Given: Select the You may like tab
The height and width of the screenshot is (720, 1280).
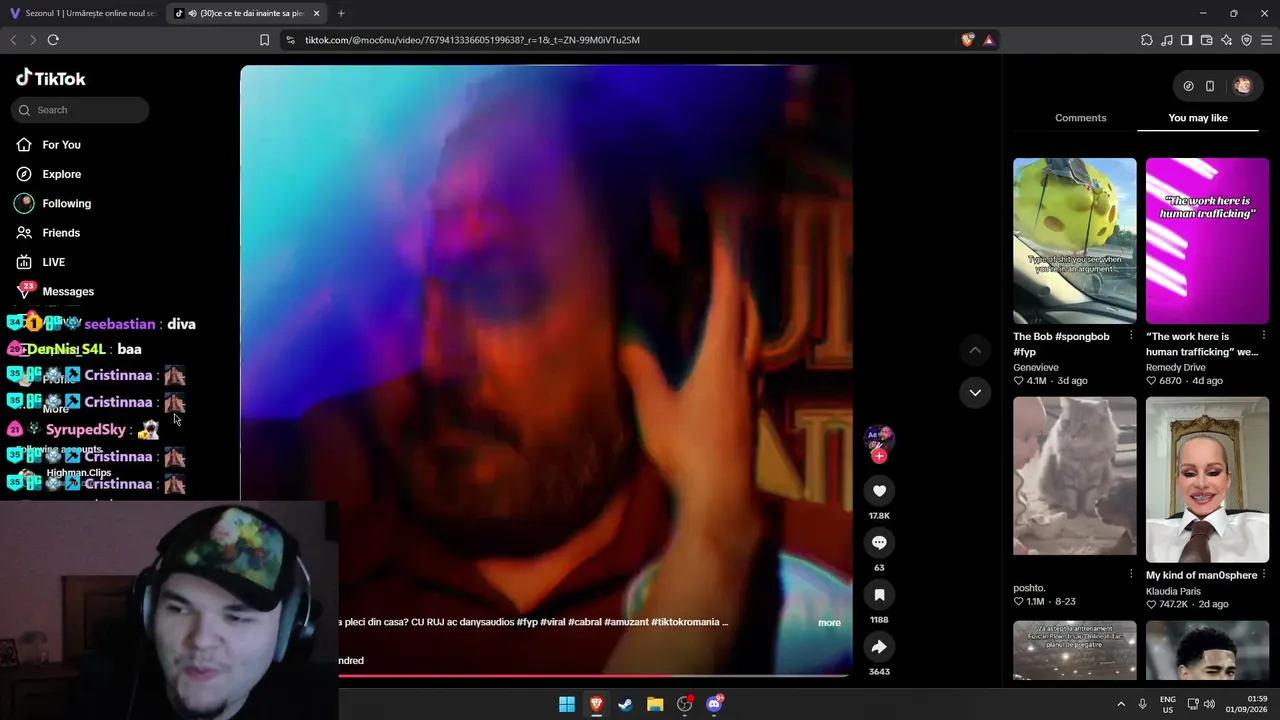Looking at the screenshot, I should pyautogui.click(x=1198, y=118).
